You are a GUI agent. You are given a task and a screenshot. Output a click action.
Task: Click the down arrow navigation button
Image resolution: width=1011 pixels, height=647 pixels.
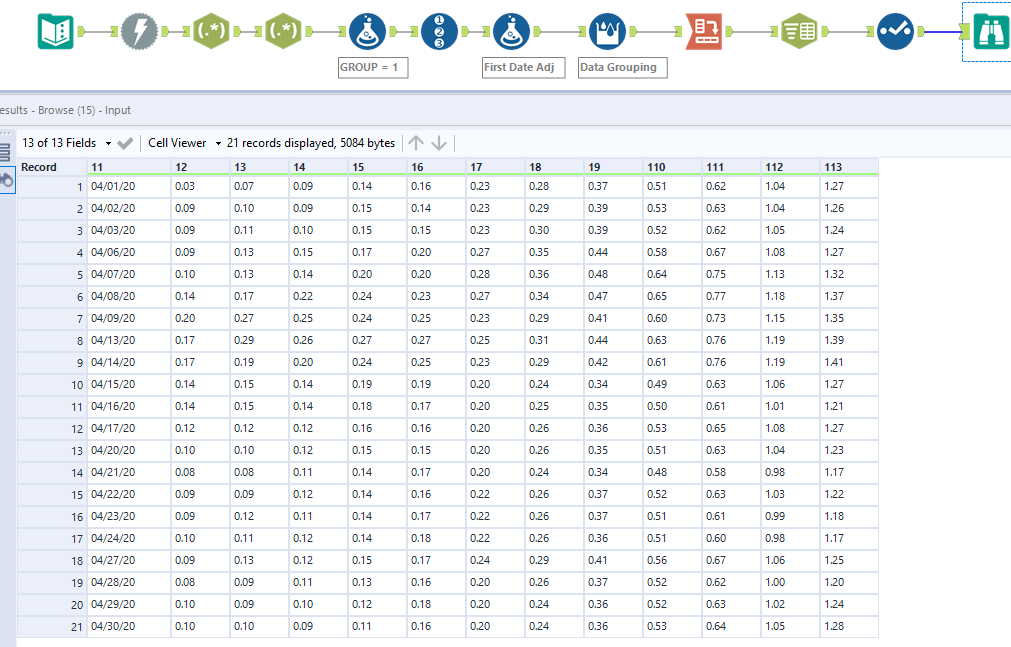[x=437, y=143]
